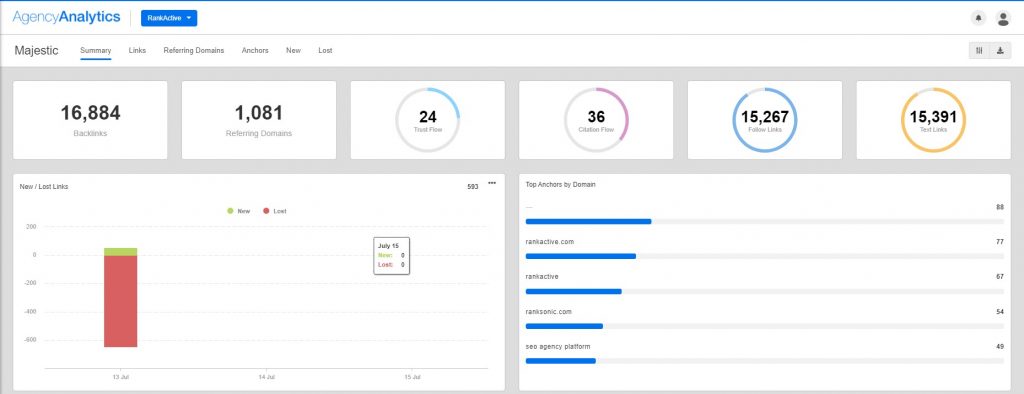Select the Text Links gauge
The image size is (1024, 394).
click(933, 120)
